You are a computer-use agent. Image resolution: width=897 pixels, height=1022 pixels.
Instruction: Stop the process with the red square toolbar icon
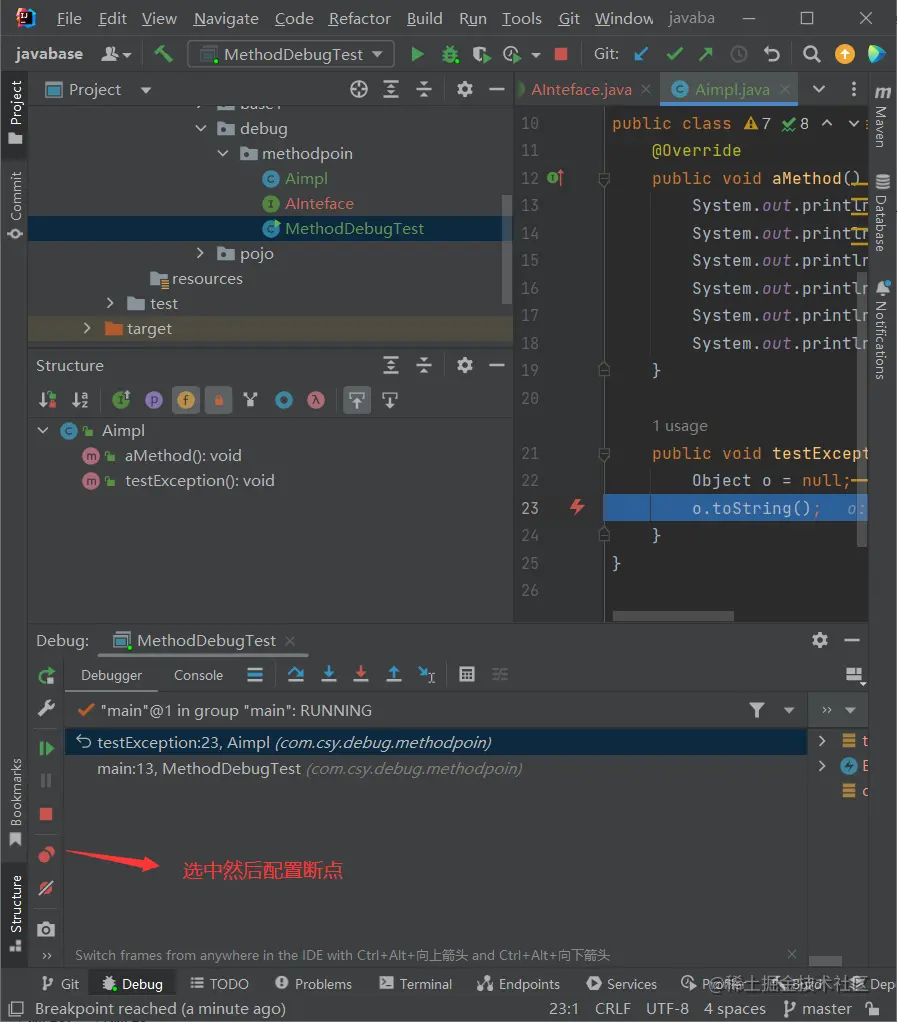(561, 54)
